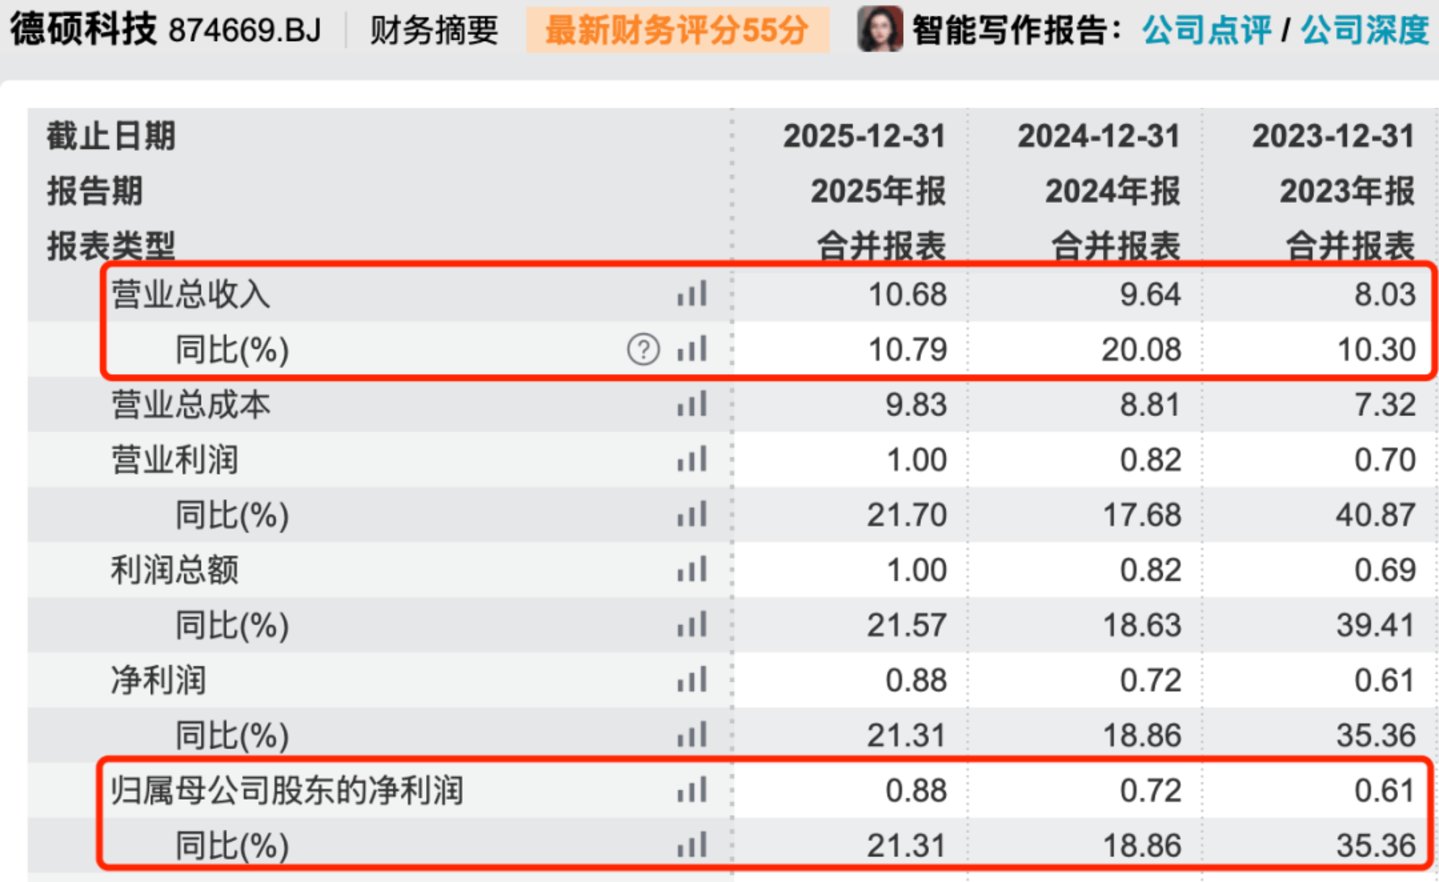Click the 利润总额 row label

174,569
